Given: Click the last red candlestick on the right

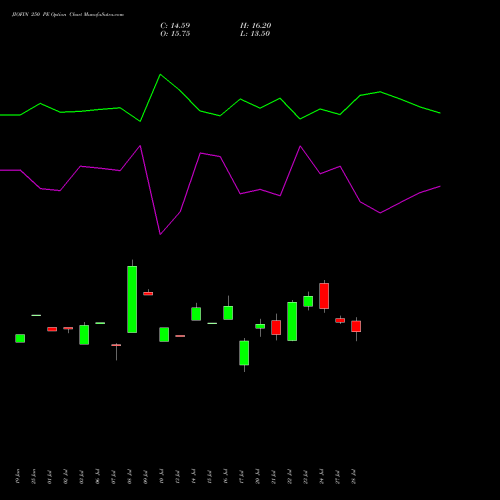Looking at the screenshot, I should (356, 326).
